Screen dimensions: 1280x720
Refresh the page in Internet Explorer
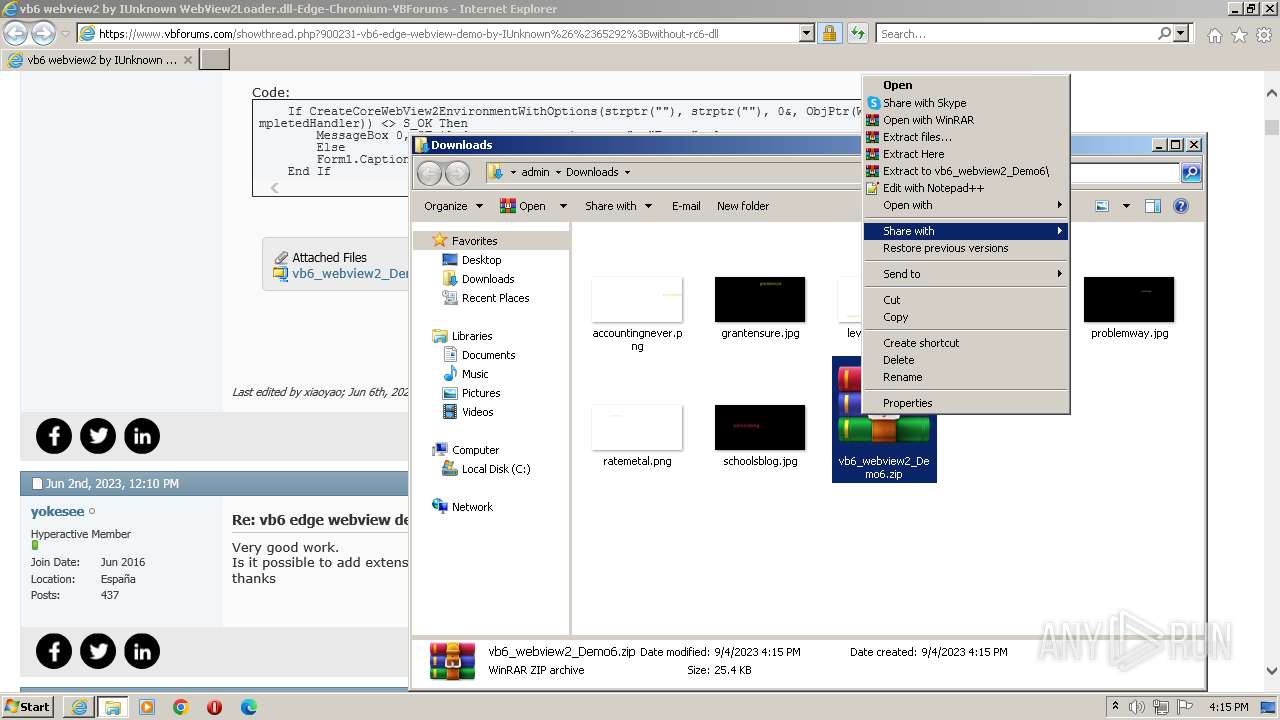pyautogui.click(x=857, y=33)
